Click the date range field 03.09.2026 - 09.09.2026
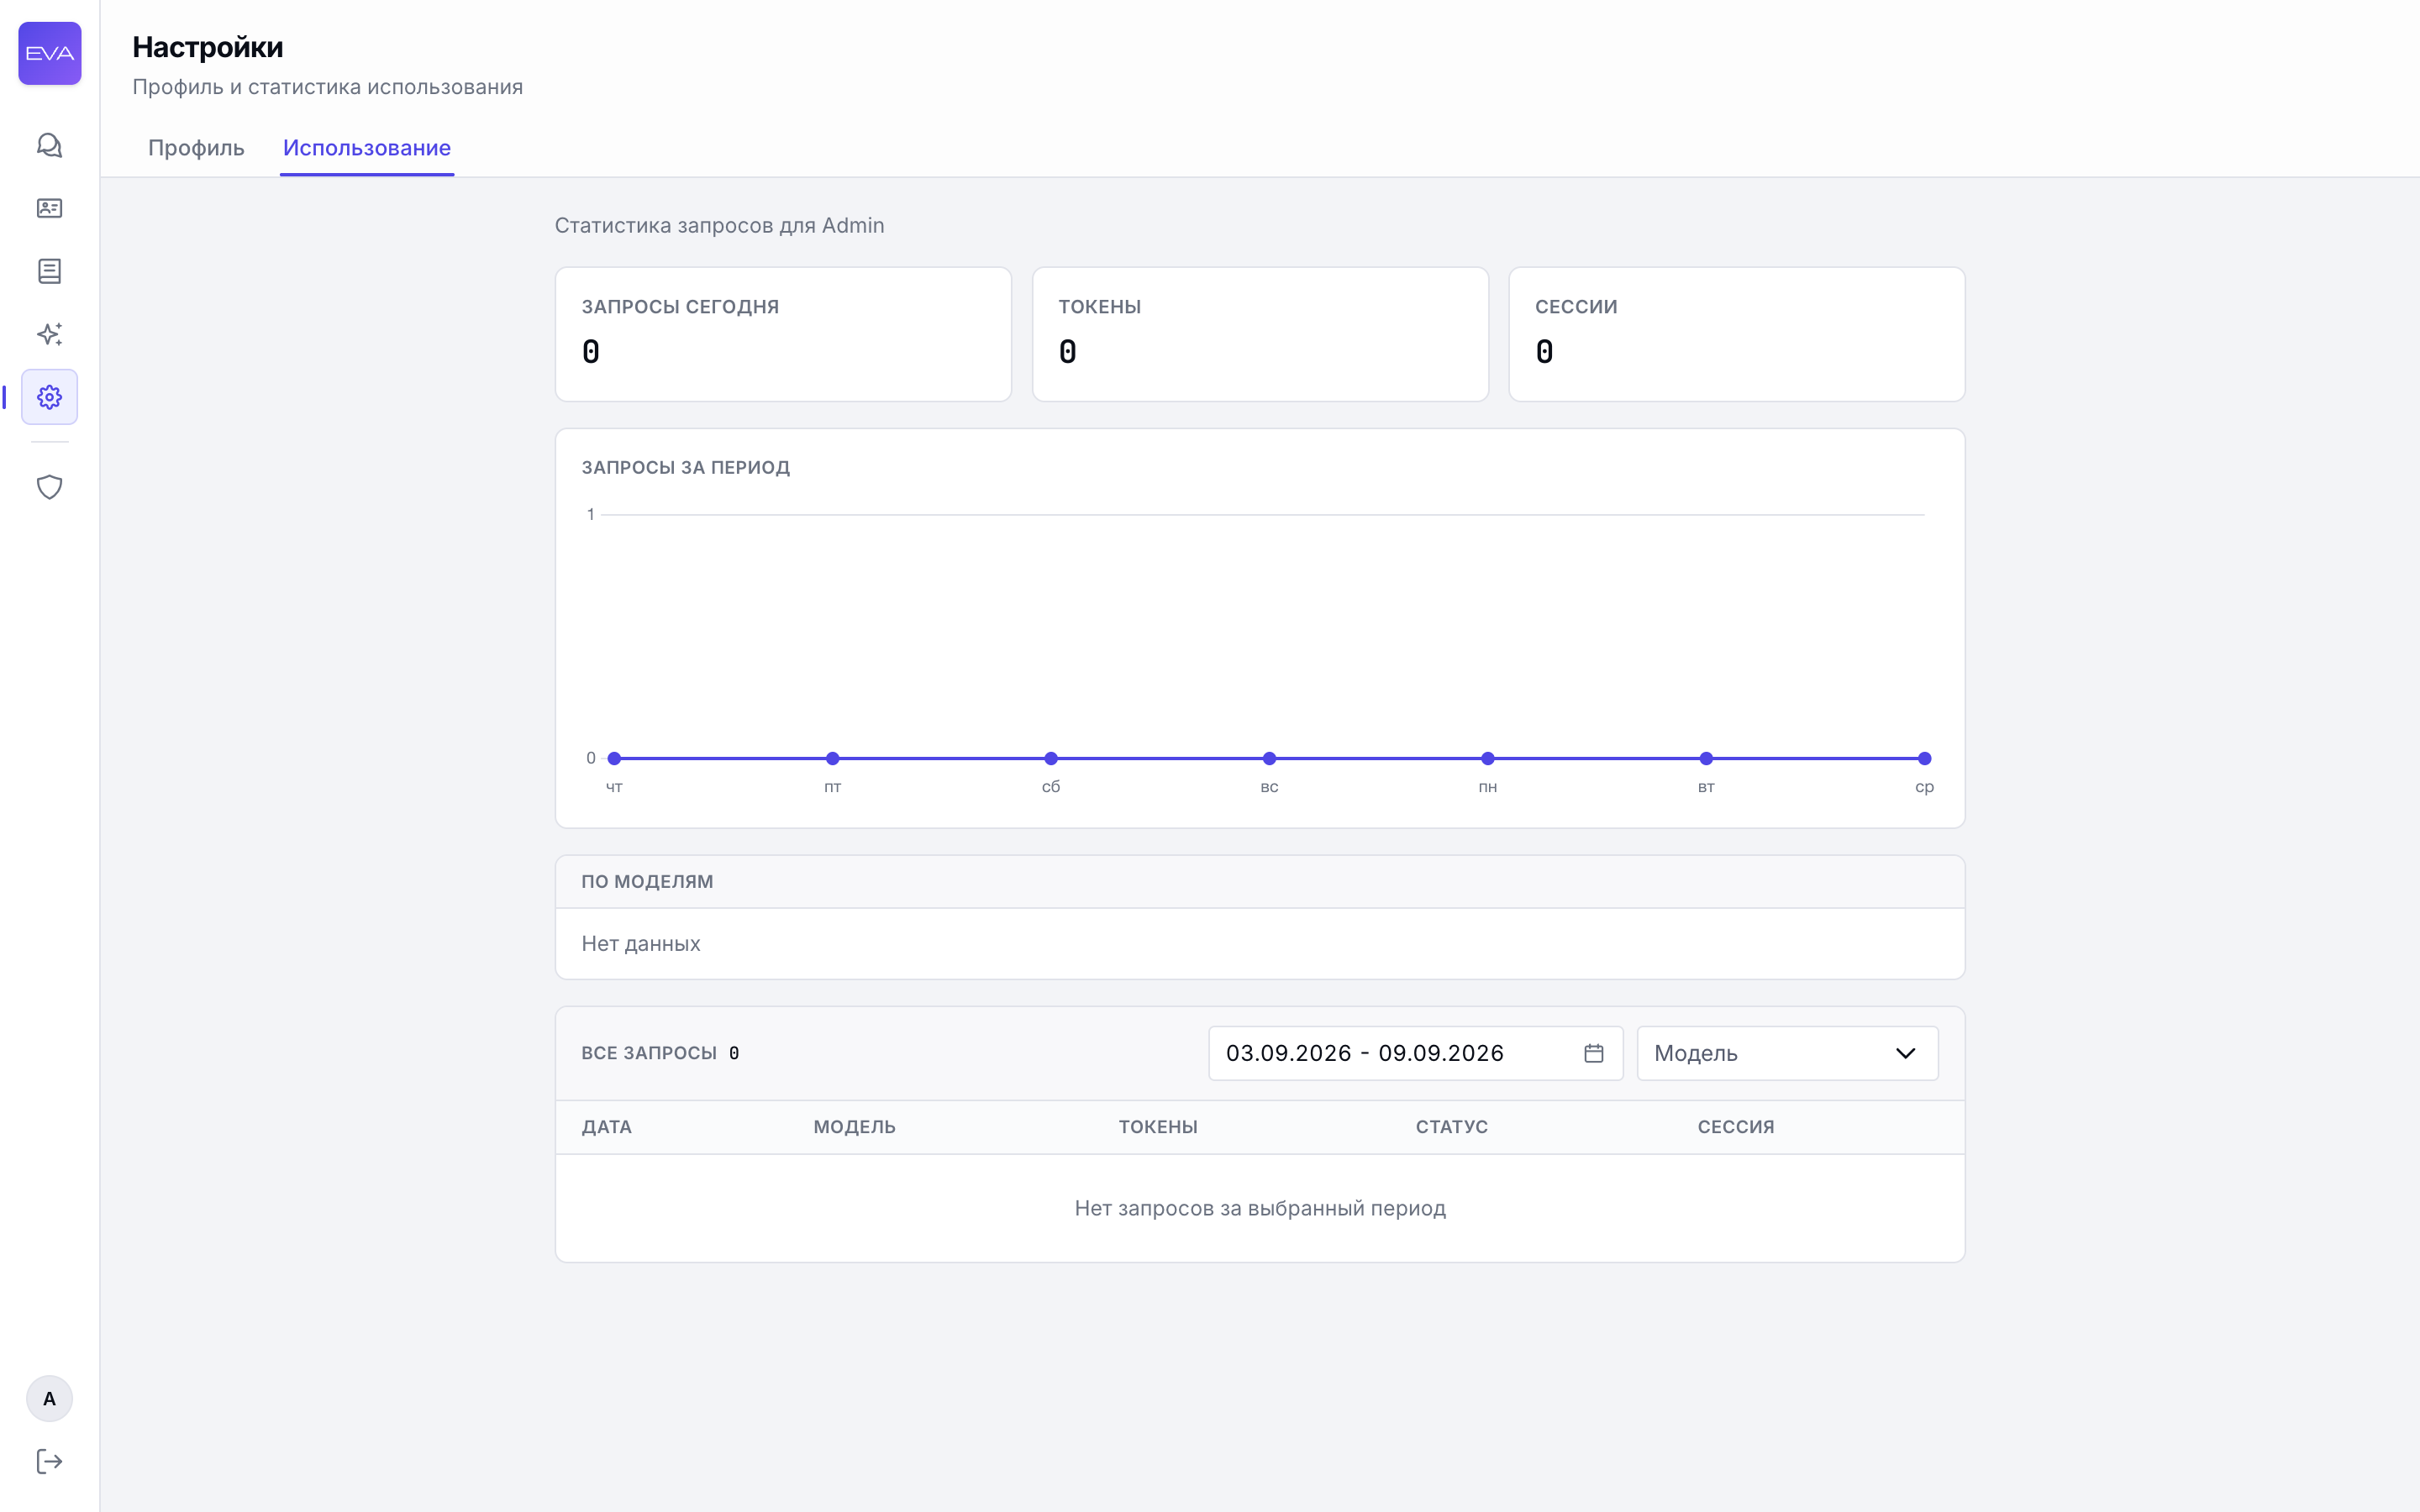 coord(1415,1053)
